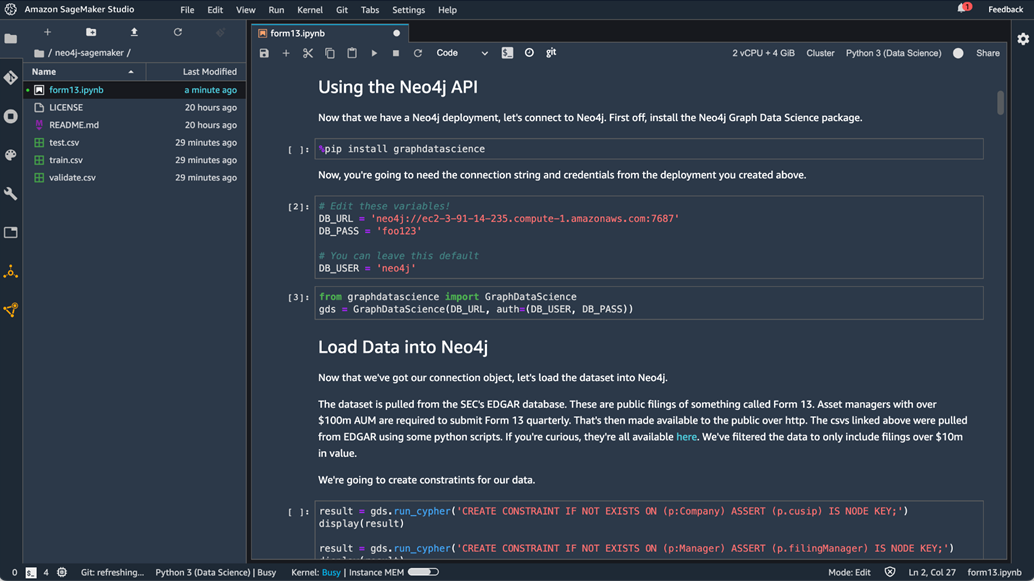Image resolution: width=1034 pixels, height=581 pixels.
Task: Open the Git sidebar panel
Action: coord(11,78)
